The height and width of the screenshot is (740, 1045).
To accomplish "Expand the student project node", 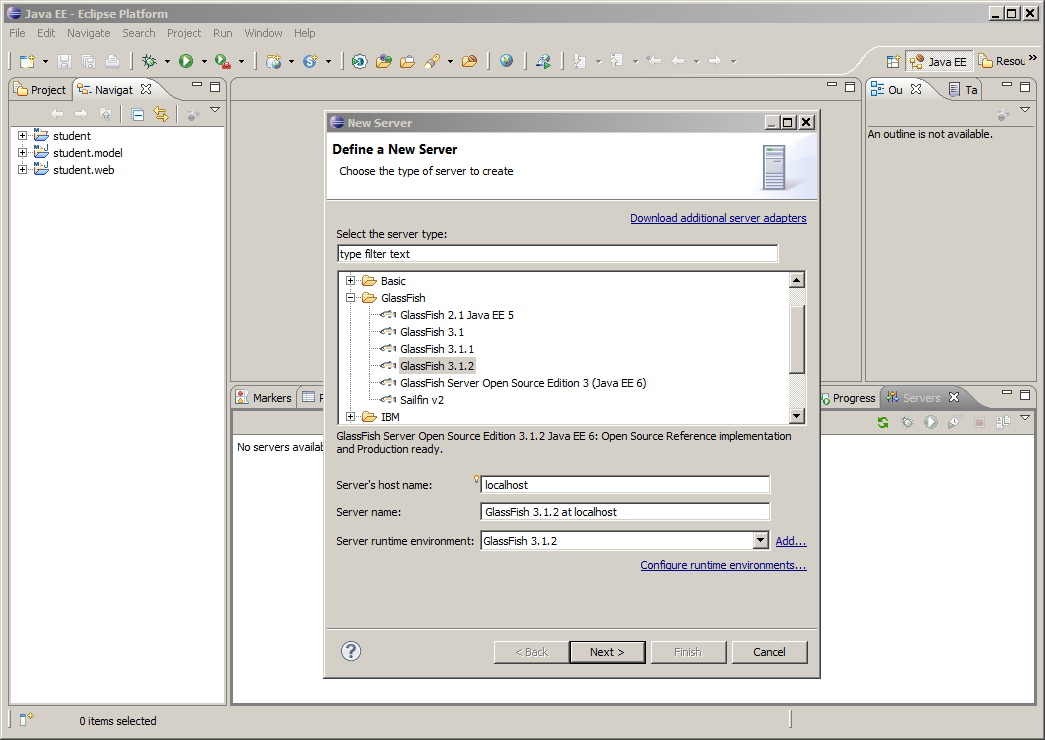I will [23, 135].
